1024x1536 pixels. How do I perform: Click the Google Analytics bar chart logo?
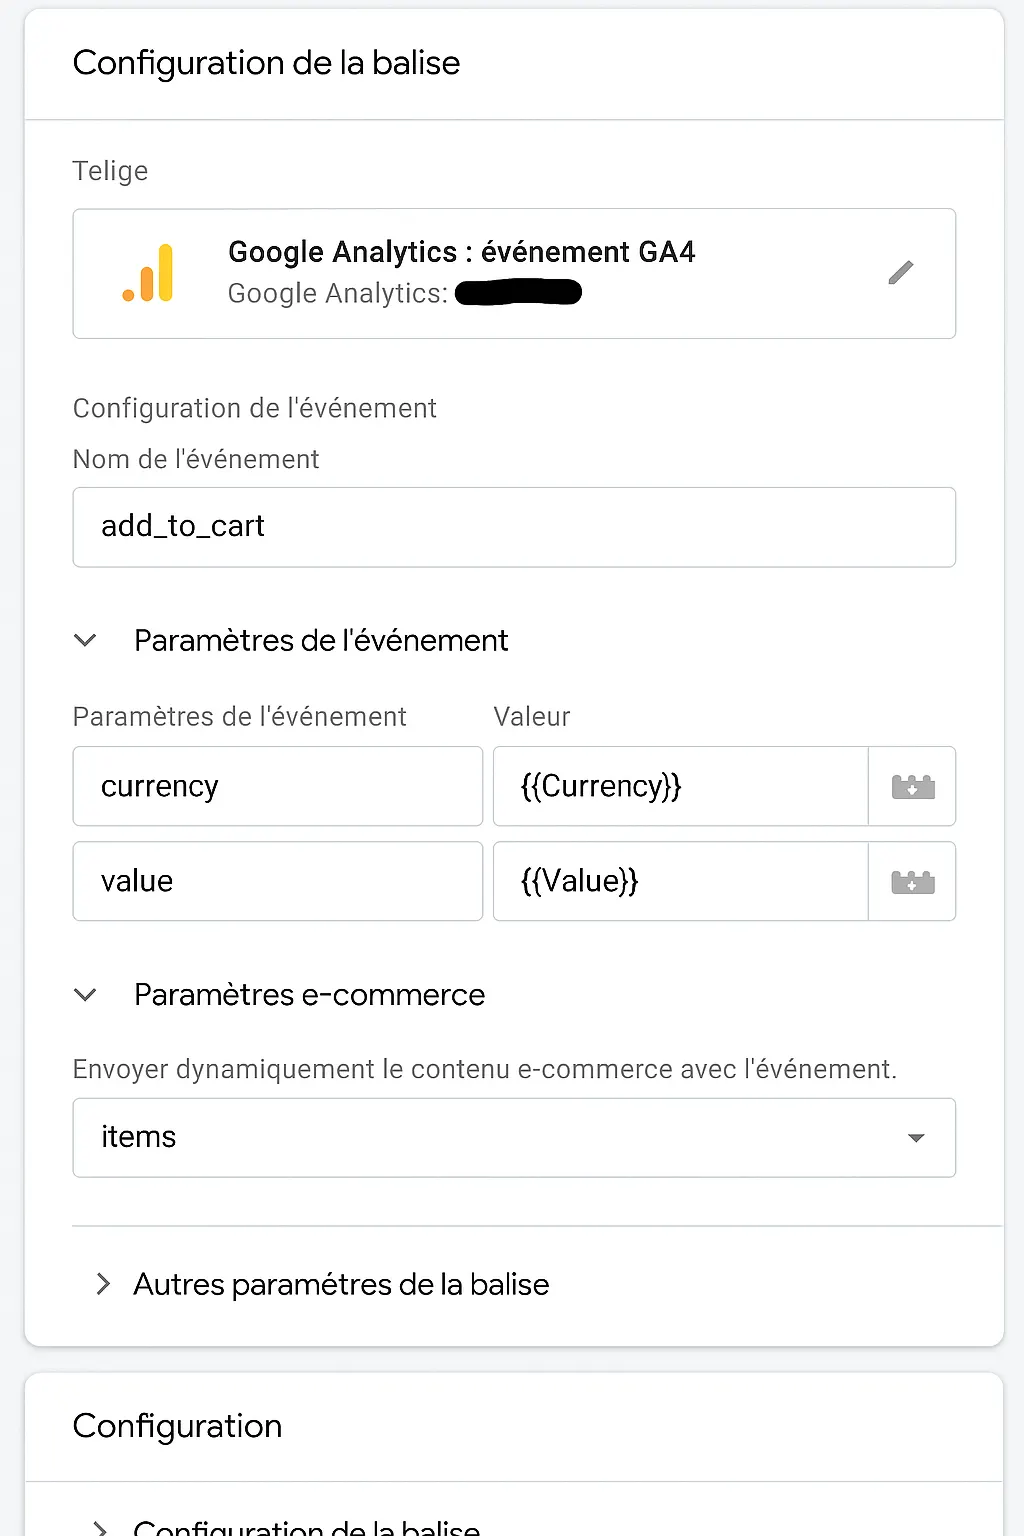(x=148, y=273)
